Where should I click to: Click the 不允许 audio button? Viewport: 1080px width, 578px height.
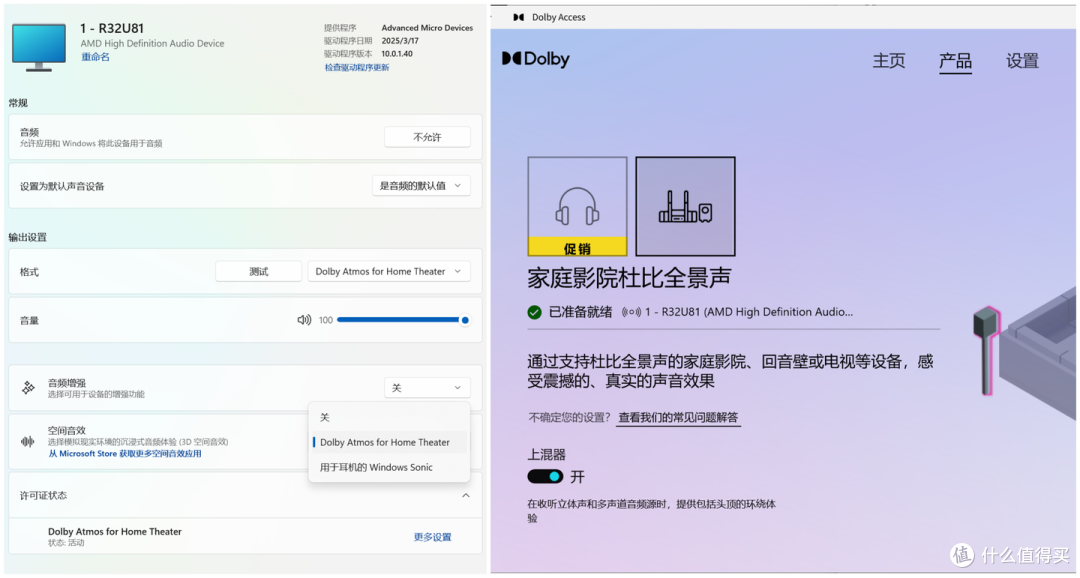(x=427, y=137)
